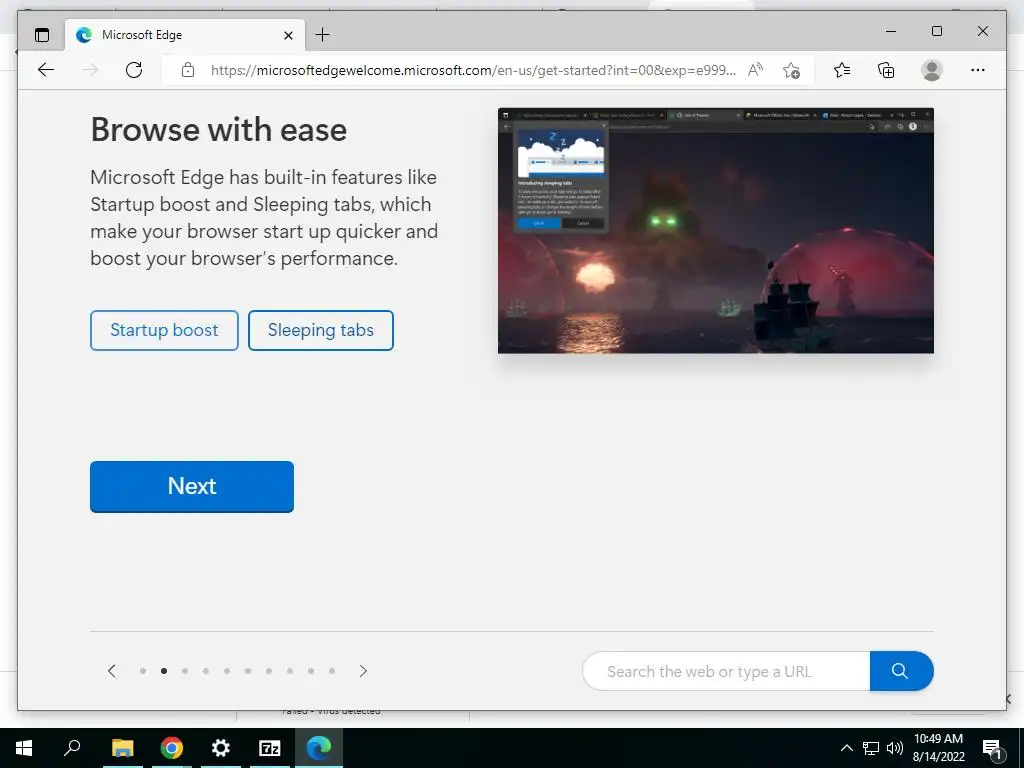Open the volume tray icon

coord(895,748)
